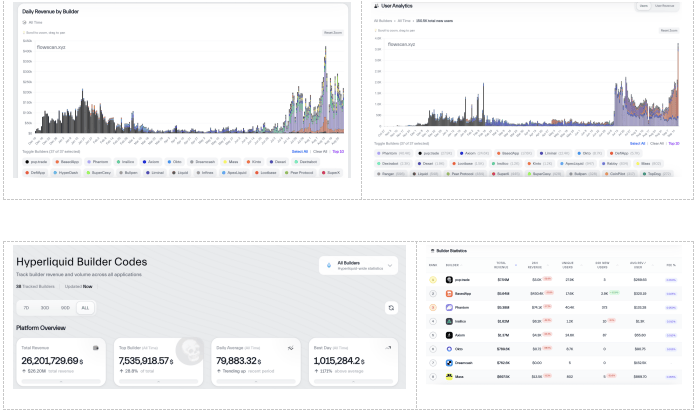Click the Axiom logo in Builder Statistics table
Image resolution: width=695 pixels, height=416 pixels.
tap(450, 336)
